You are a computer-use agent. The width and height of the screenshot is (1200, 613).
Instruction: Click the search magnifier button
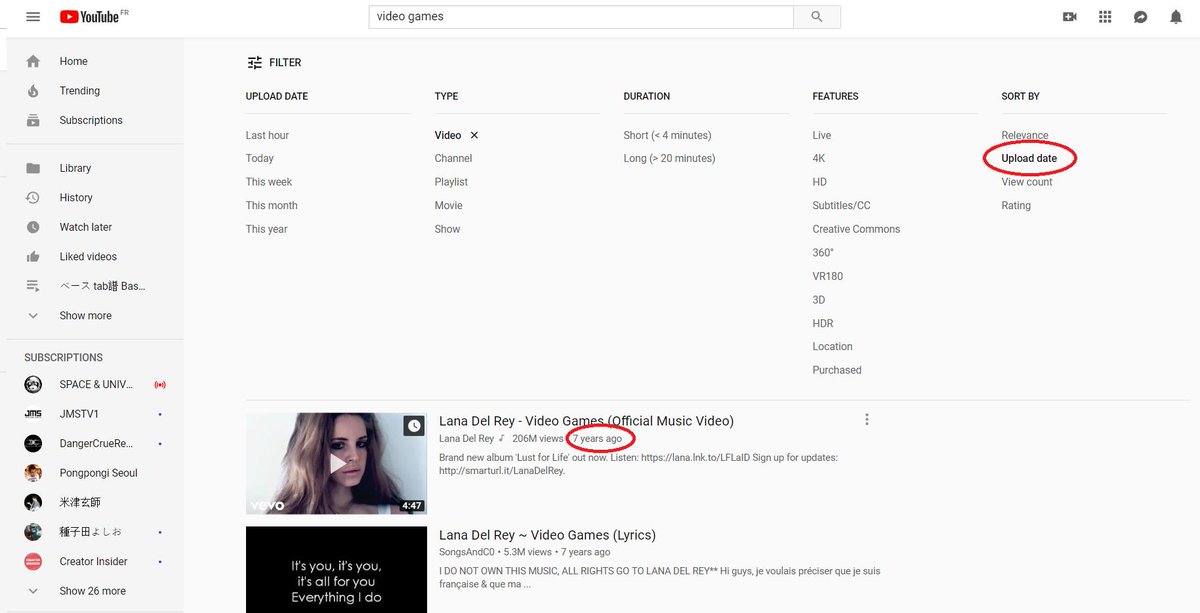(817, 17)
